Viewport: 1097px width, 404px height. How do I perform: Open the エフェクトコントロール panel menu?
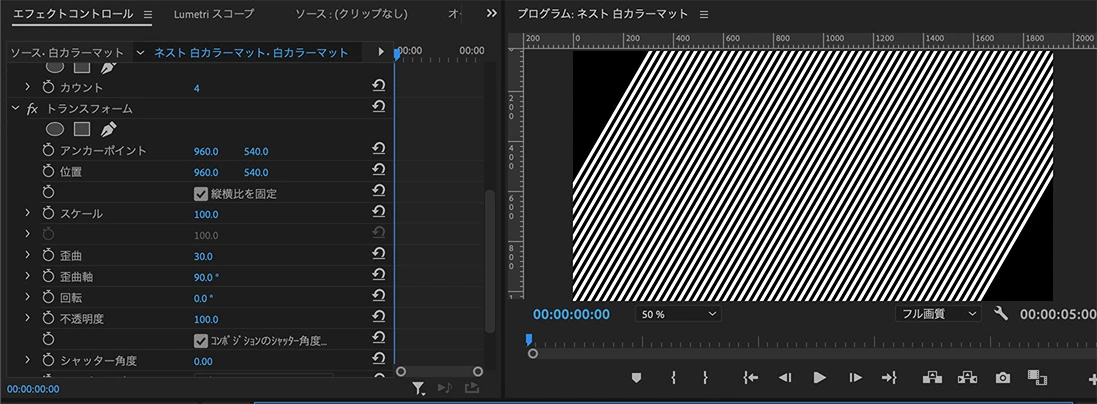pos(148,14)
